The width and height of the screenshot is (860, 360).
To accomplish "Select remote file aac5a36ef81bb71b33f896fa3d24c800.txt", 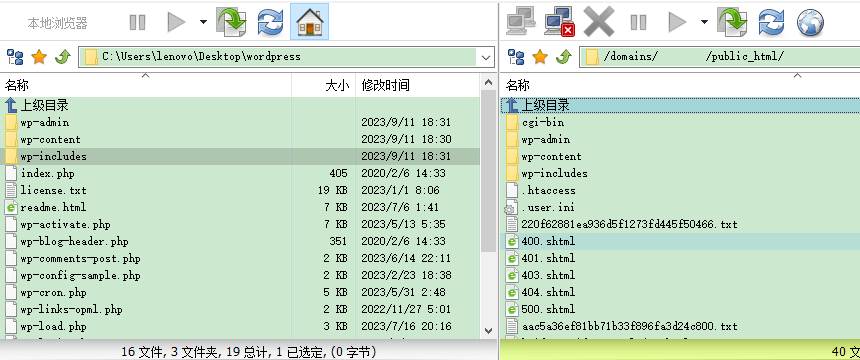I will coord(680,327).
